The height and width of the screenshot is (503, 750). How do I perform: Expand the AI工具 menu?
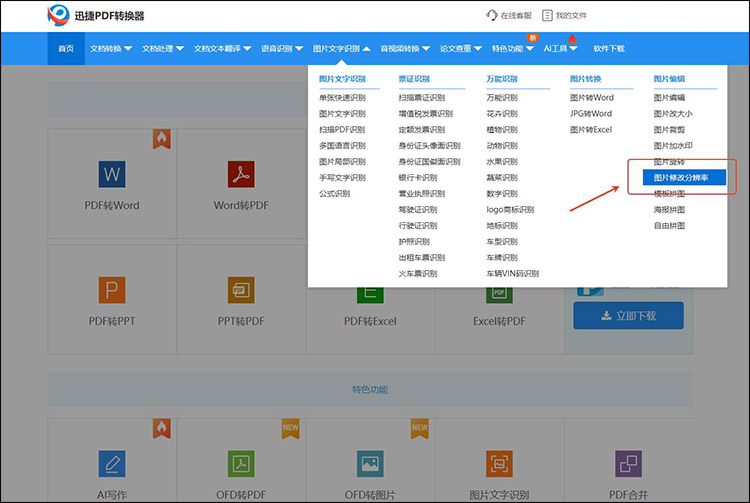tap(561, 48)
